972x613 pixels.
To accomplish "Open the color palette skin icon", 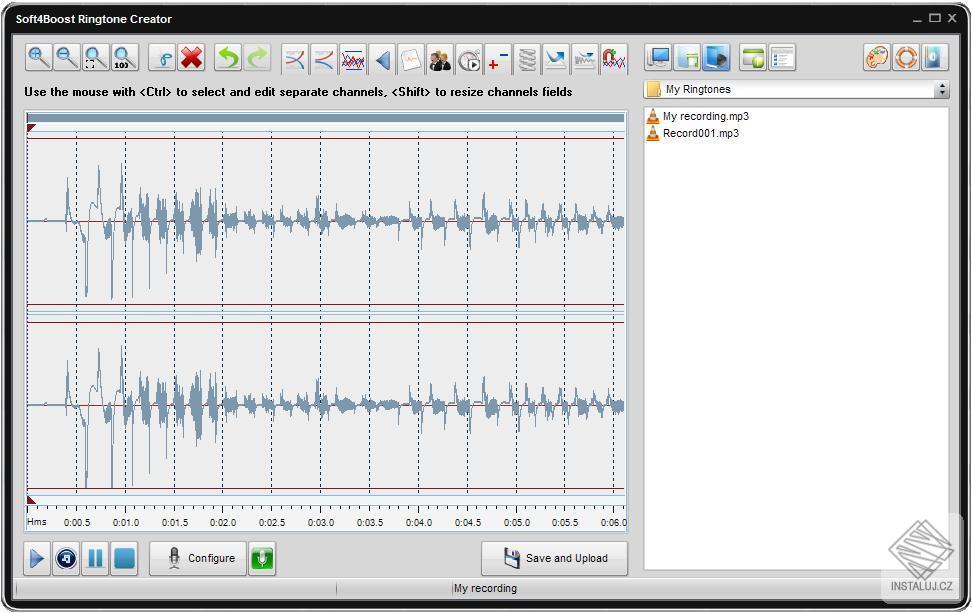I will point(877,58).
